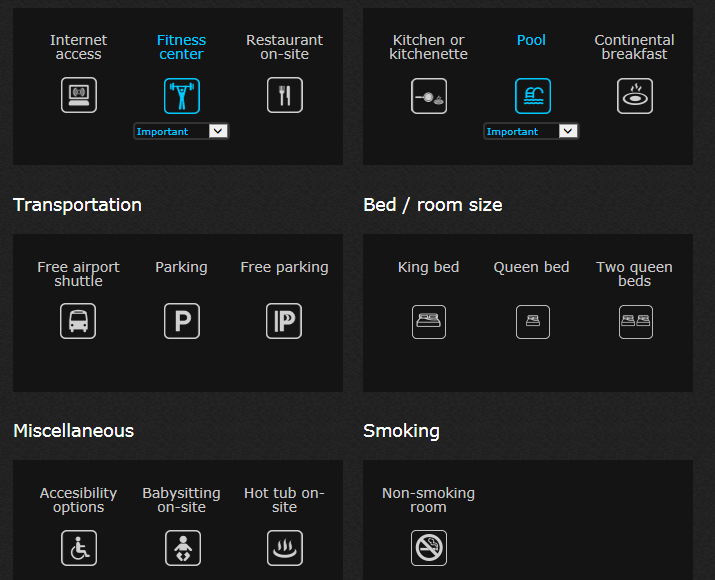The width and height of the screenshot is (715, 580).
Task: Toggle the Hot tub on-site icon
Action: (285, 548)
